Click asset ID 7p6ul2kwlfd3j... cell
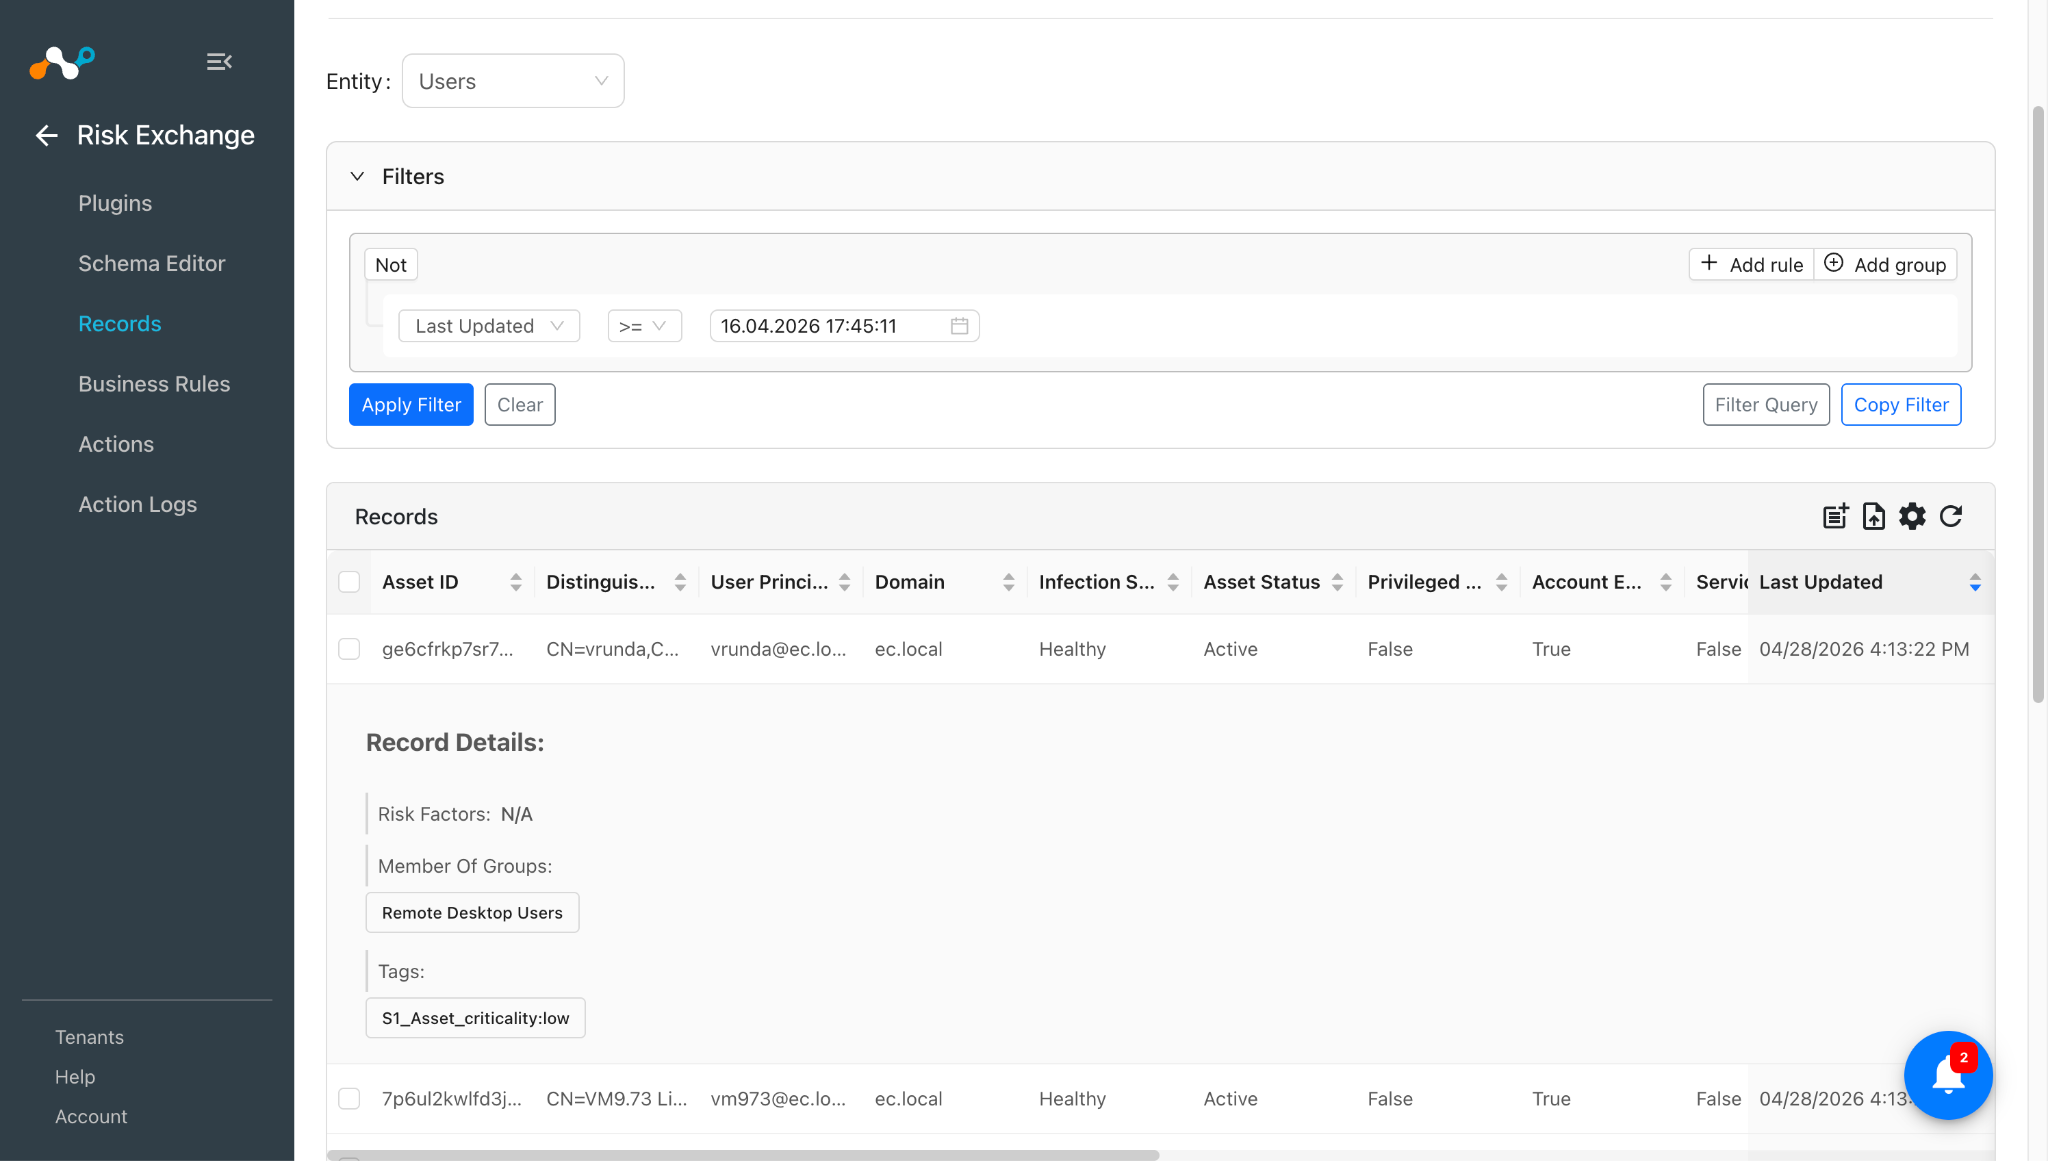 (x=452, y=1099)
